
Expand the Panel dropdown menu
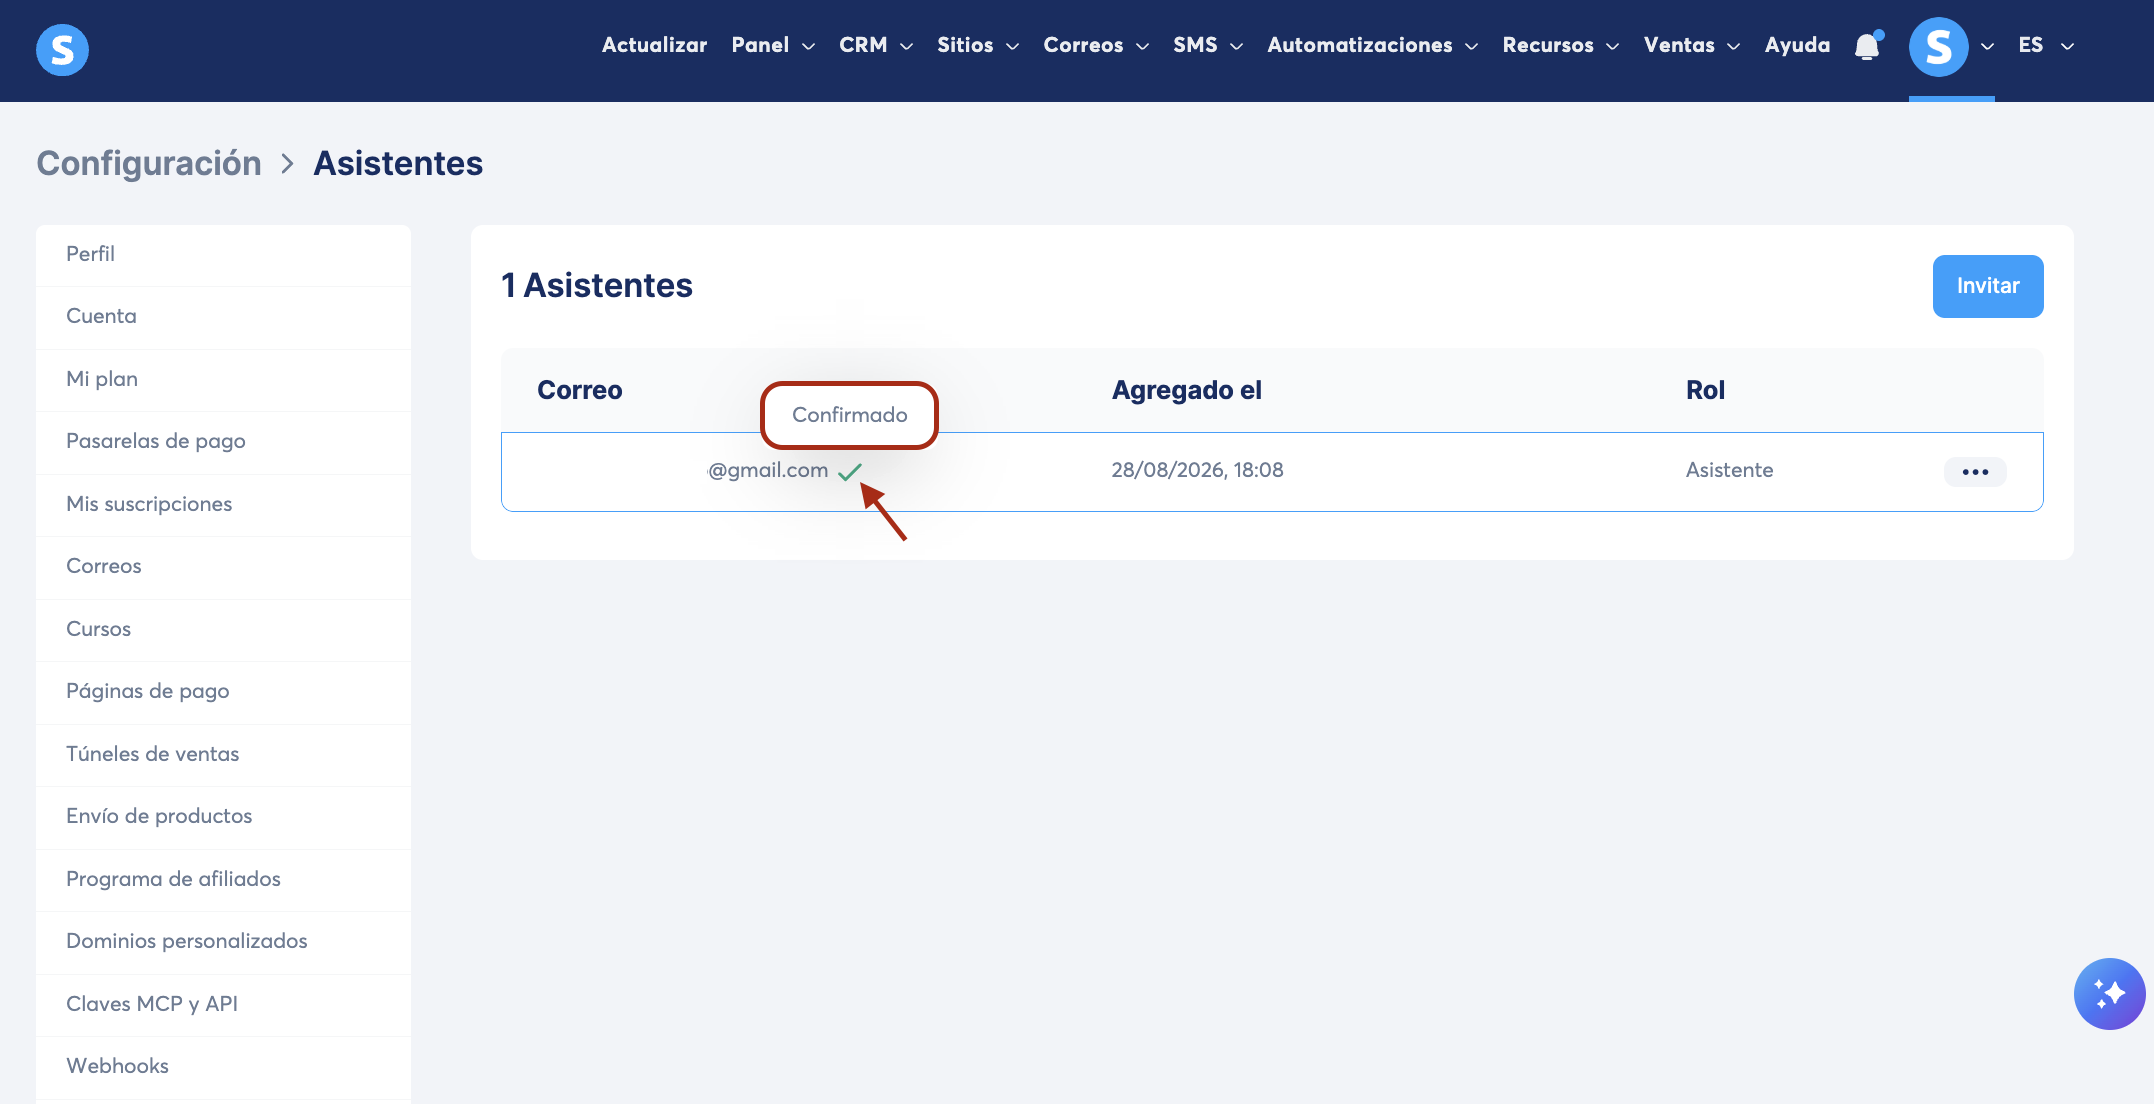[x=773, y=45]
